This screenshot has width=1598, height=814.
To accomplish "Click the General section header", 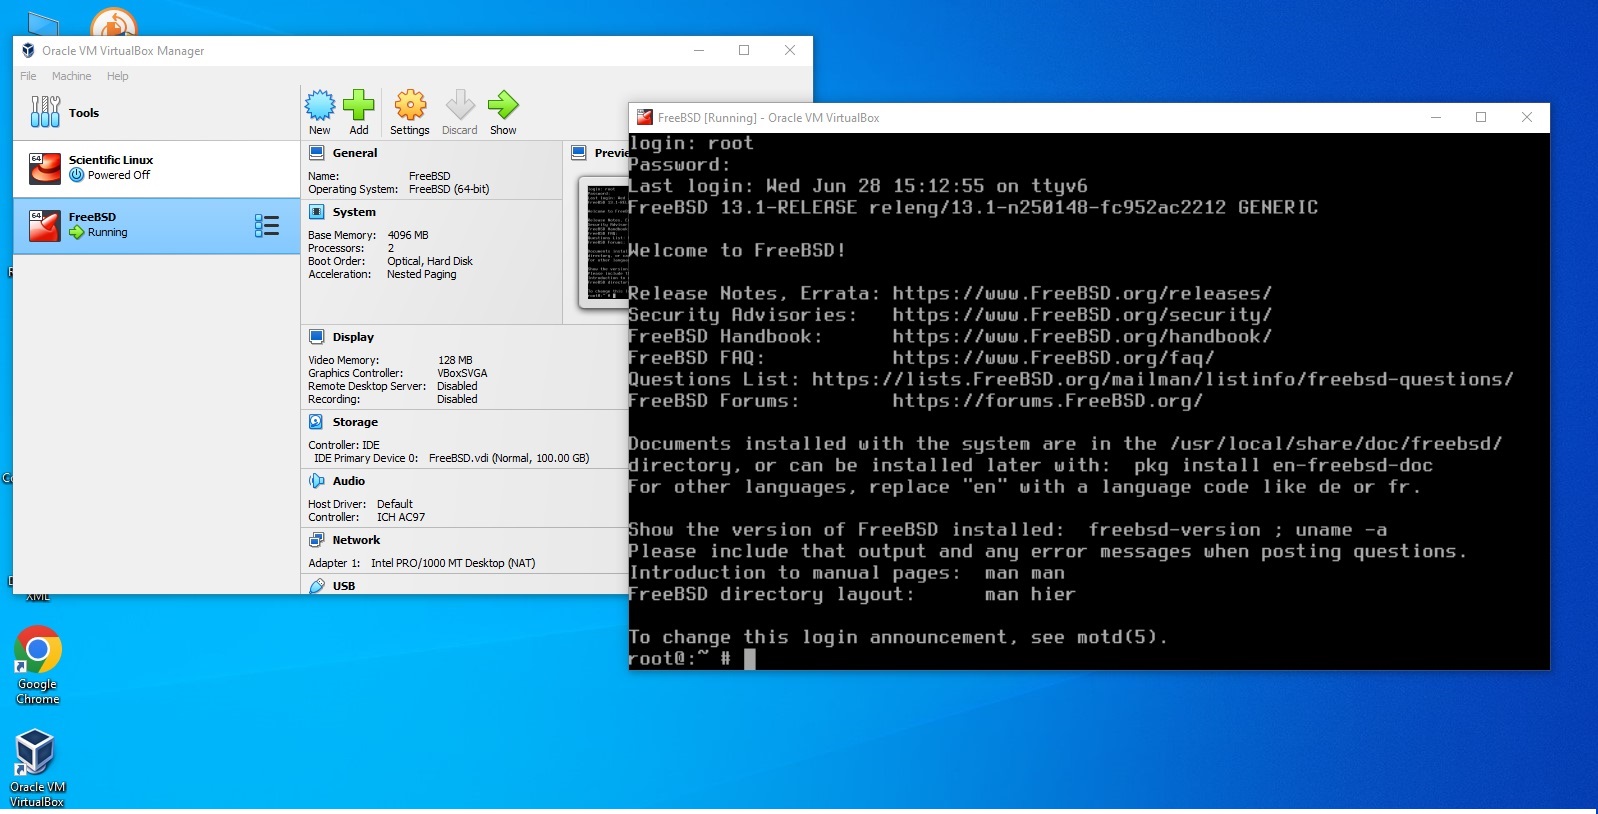I will pyautogui.click(x=354, y=153).
